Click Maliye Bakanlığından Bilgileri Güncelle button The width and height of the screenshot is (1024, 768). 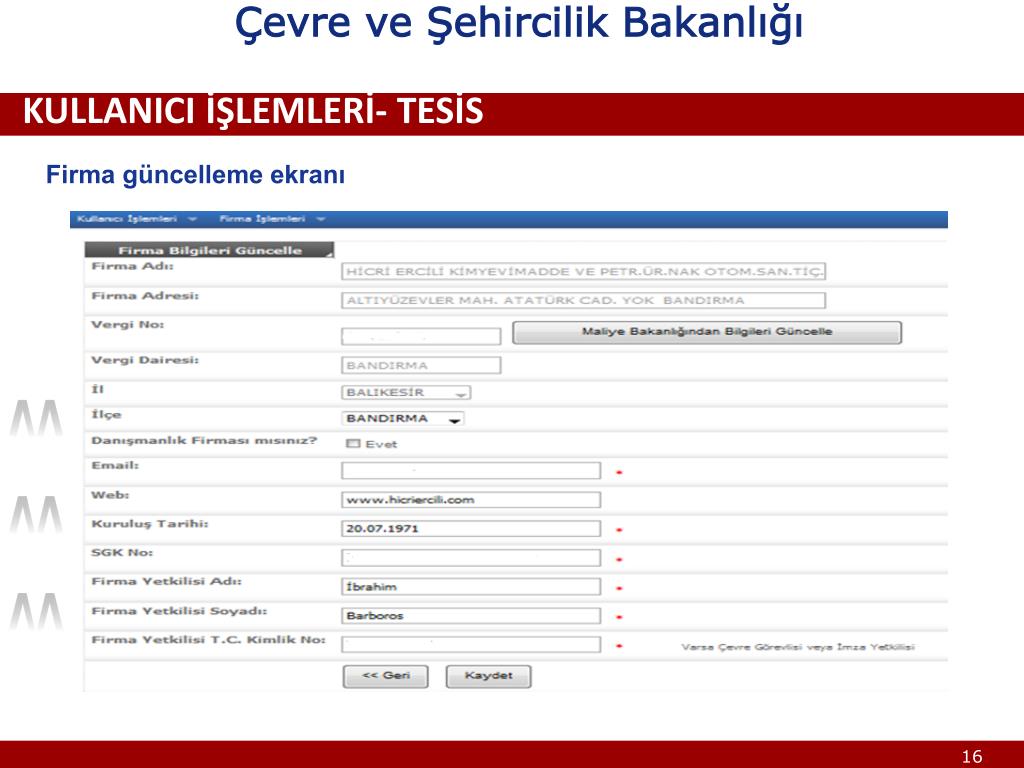pyautogui.click(x=707, y=332)
